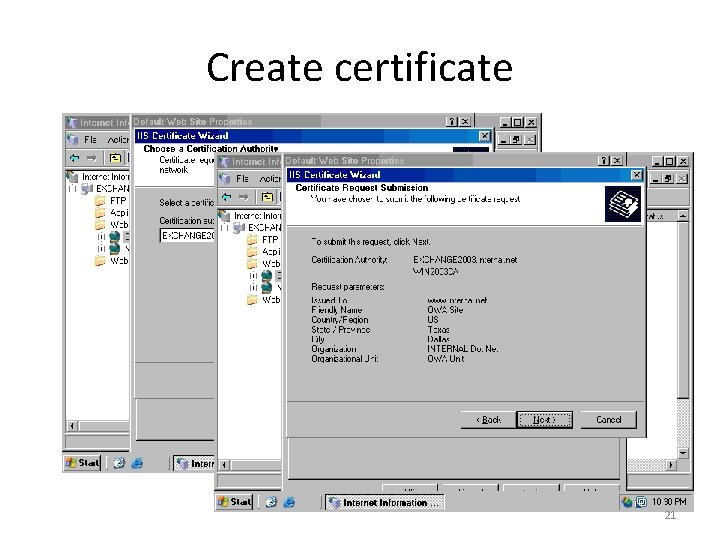Open the Action menu in the front IIS Manager window

270,179
